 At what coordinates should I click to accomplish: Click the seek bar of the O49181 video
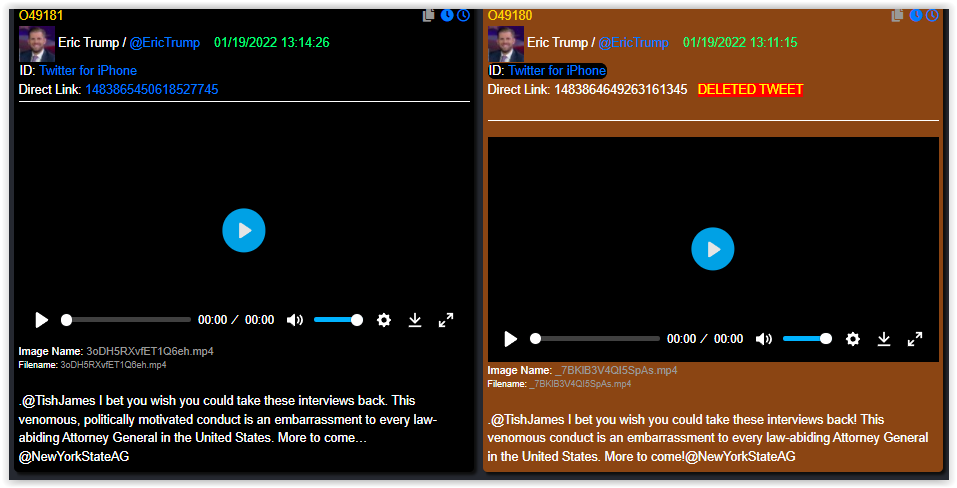pos(126,320)
